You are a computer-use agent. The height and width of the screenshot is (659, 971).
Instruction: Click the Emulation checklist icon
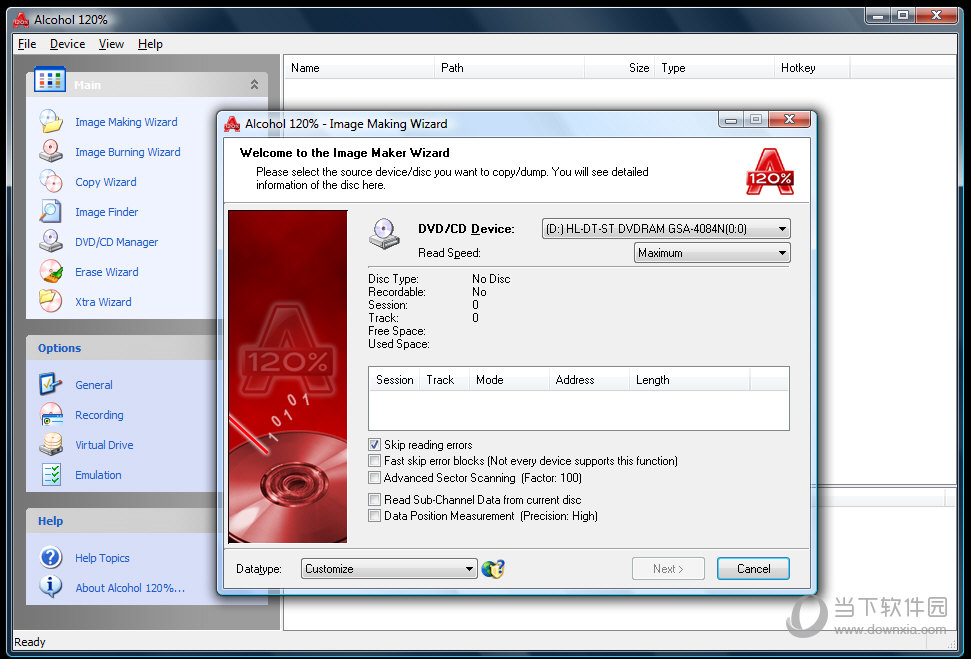pyautogui.click(x=51, y=474)
